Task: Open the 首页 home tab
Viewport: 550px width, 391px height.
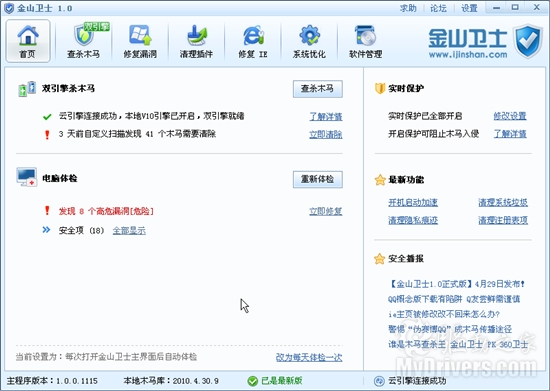Action: click(28, 41)
